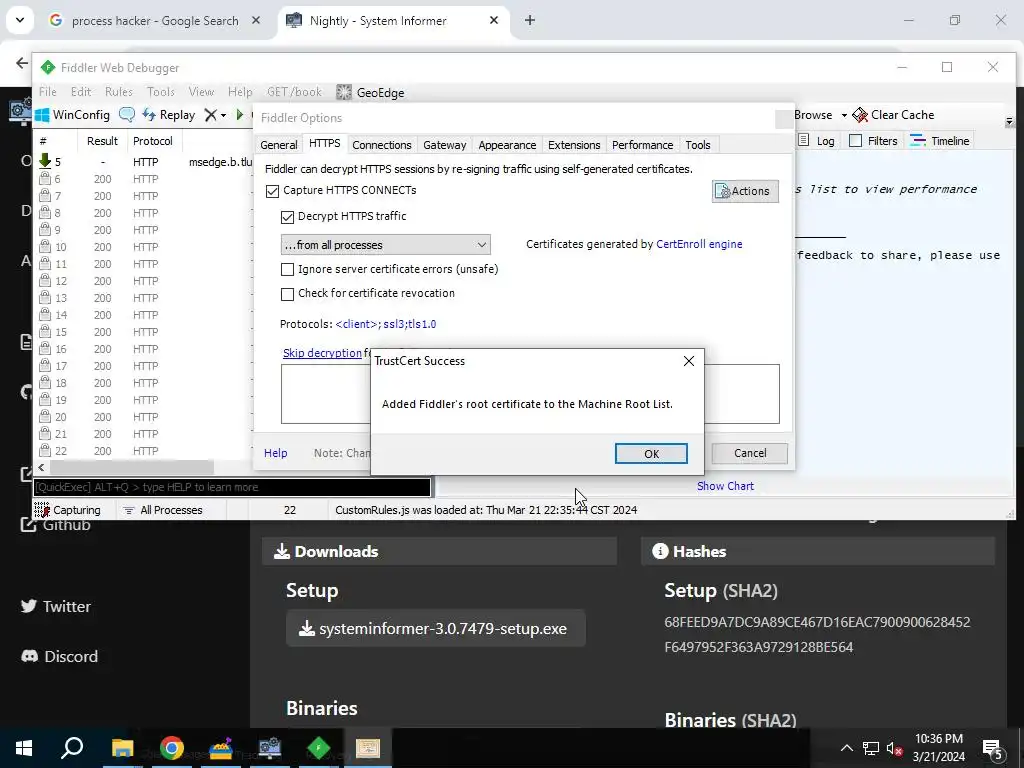This screenshot has height=768, width=1024.
Task: Select session row 22 lock icon
Action: coord(45,450)
